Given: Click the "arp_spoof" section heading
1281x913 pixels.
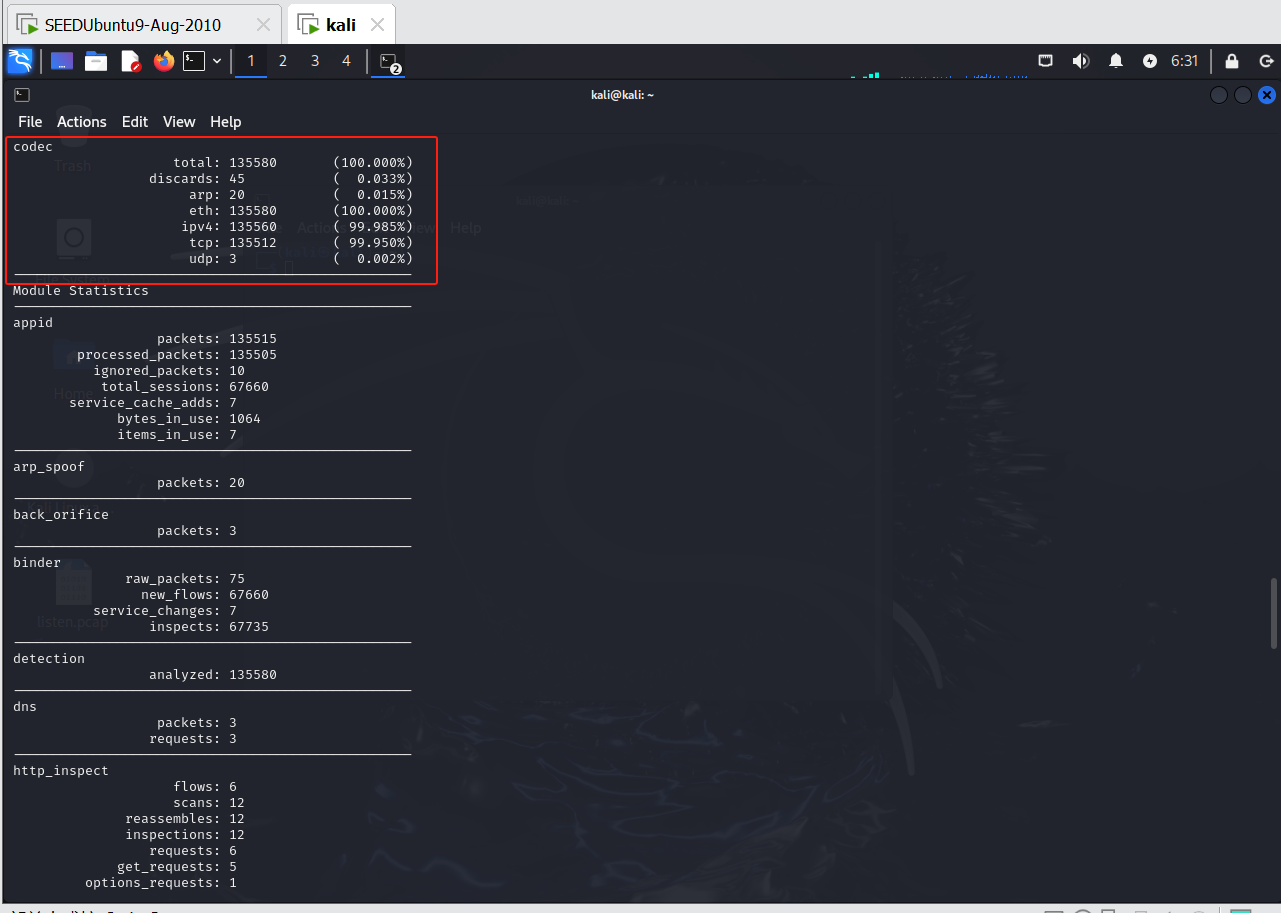Looking at the screenshot, I should pyautogui.click(x=49, y=467).
